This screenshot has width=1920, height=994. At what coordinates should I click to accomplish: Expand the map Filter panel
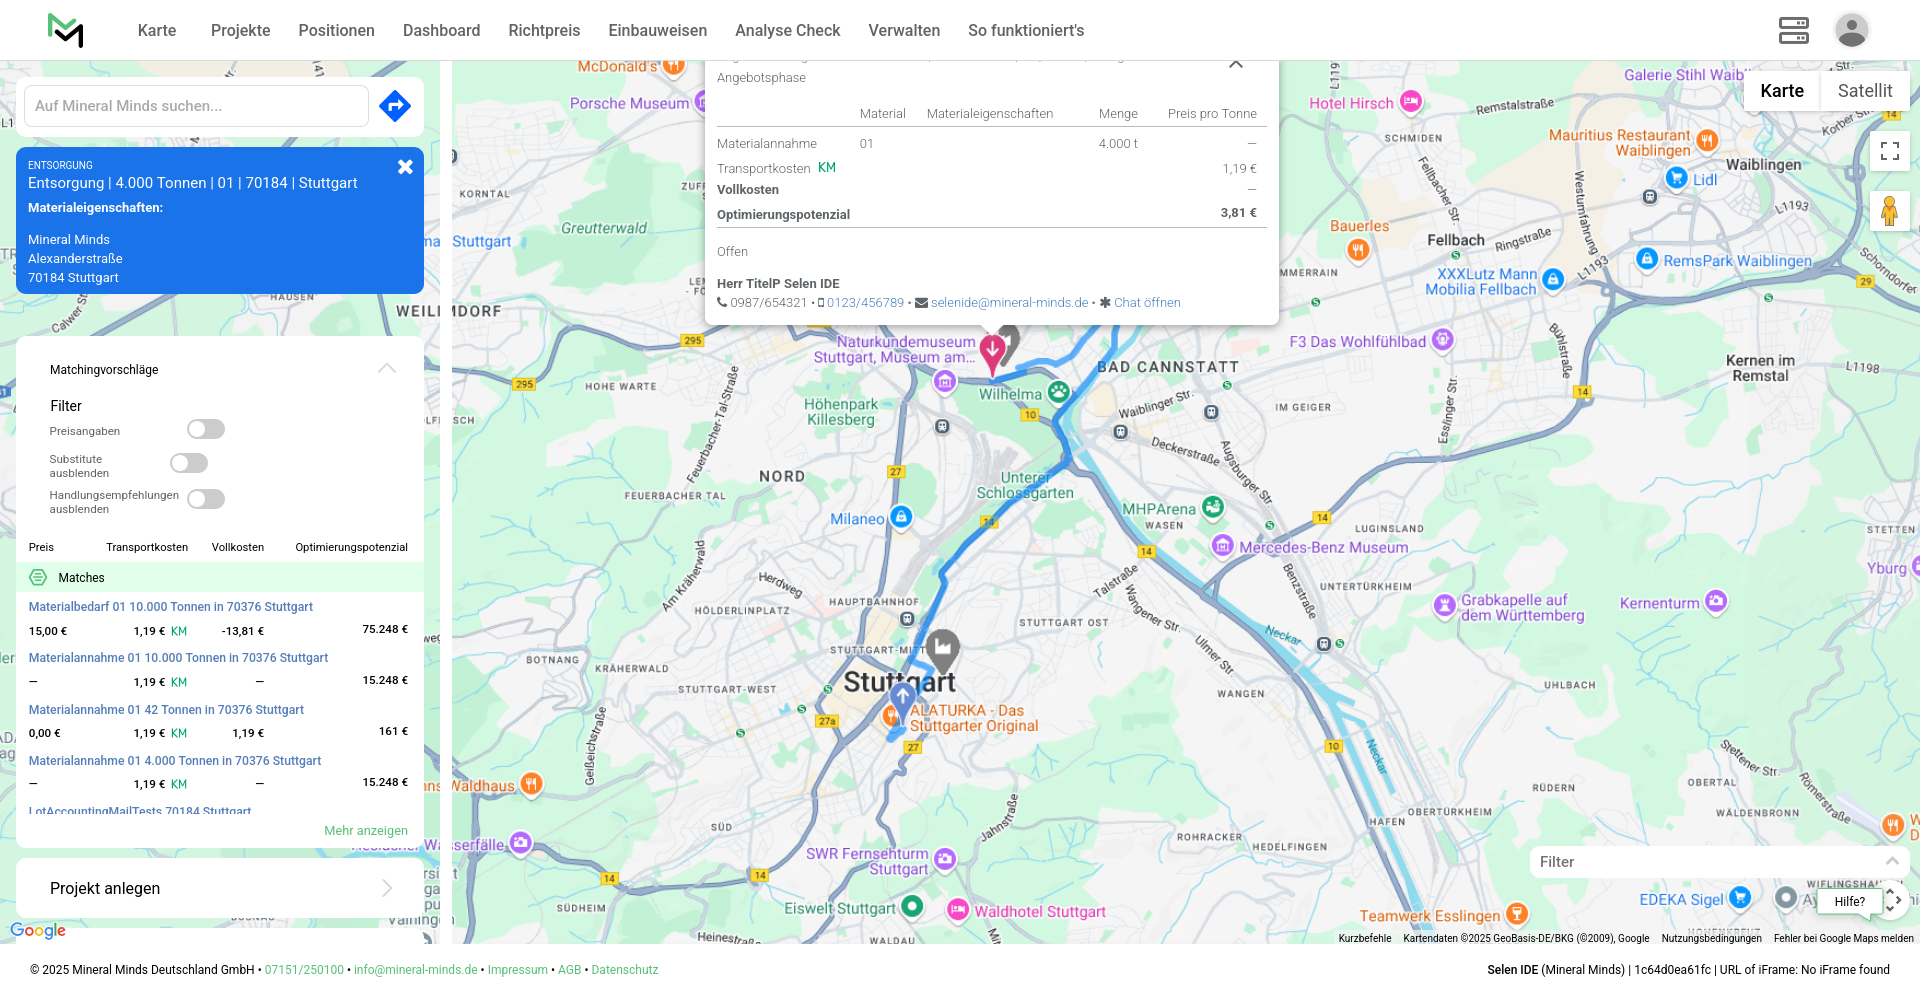click(1891, 861)
